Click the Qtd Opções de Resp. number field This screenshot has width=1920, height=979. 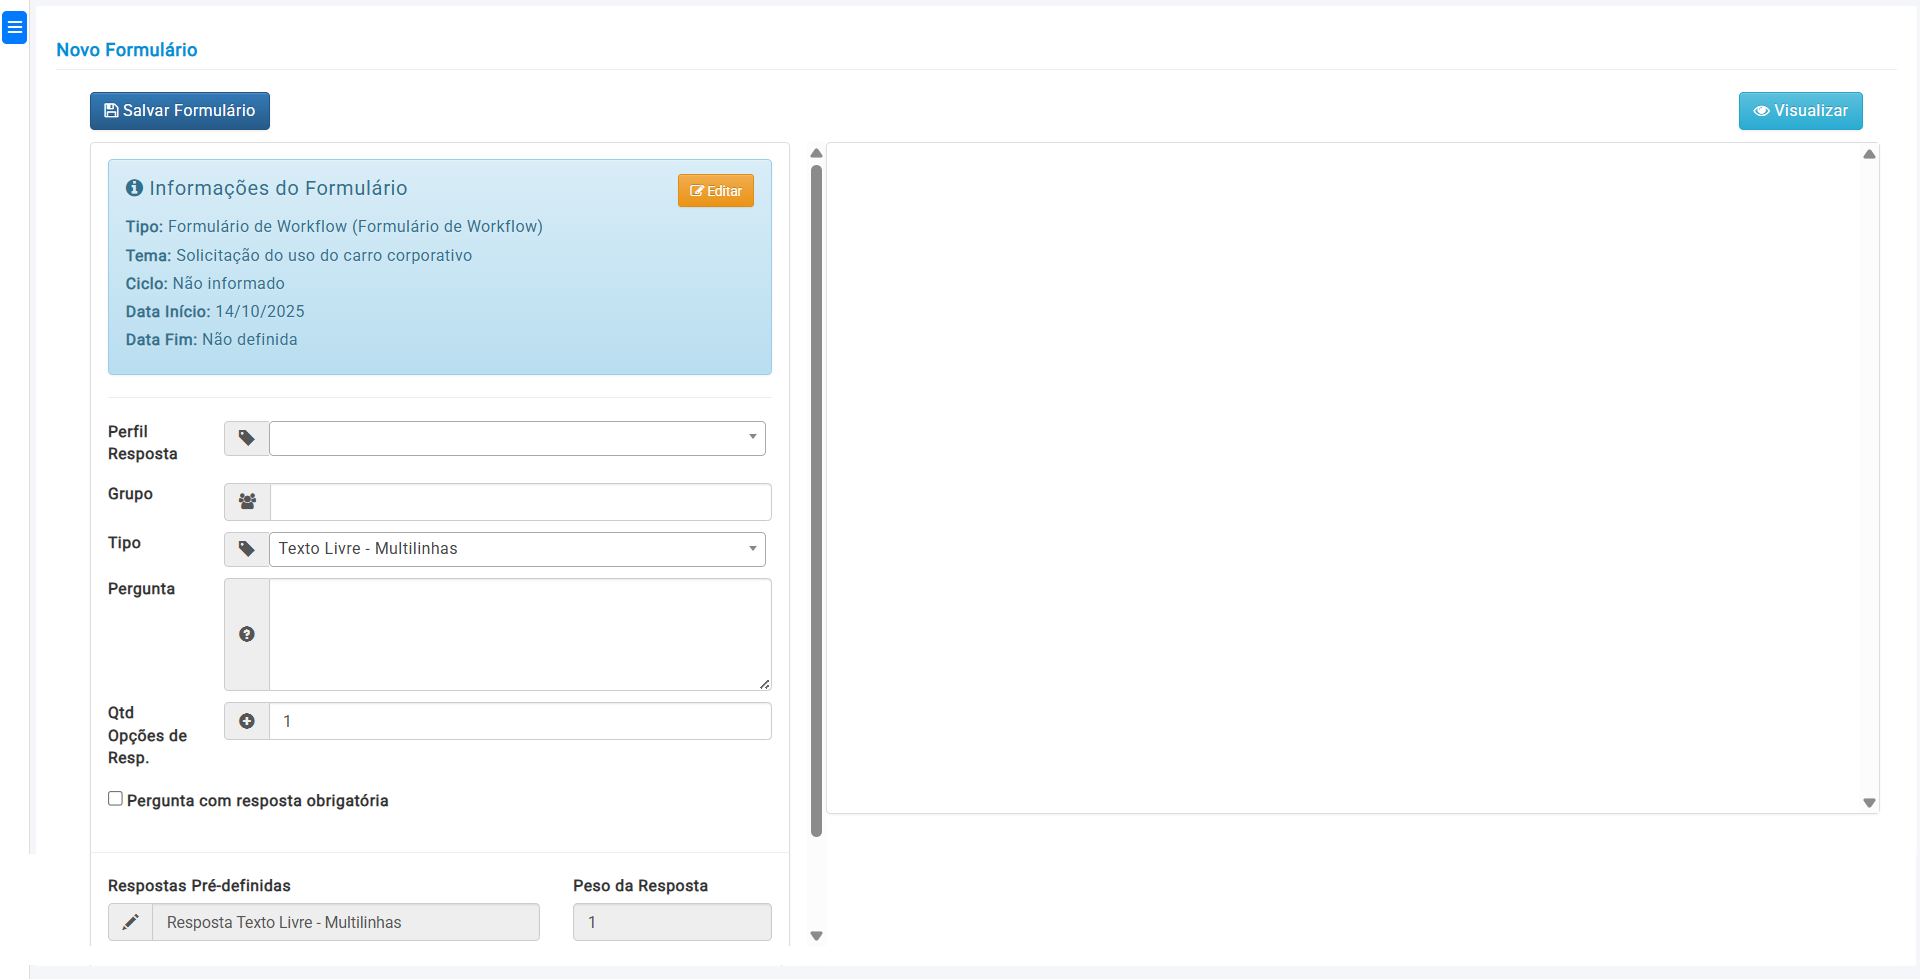tap(520, 721)
